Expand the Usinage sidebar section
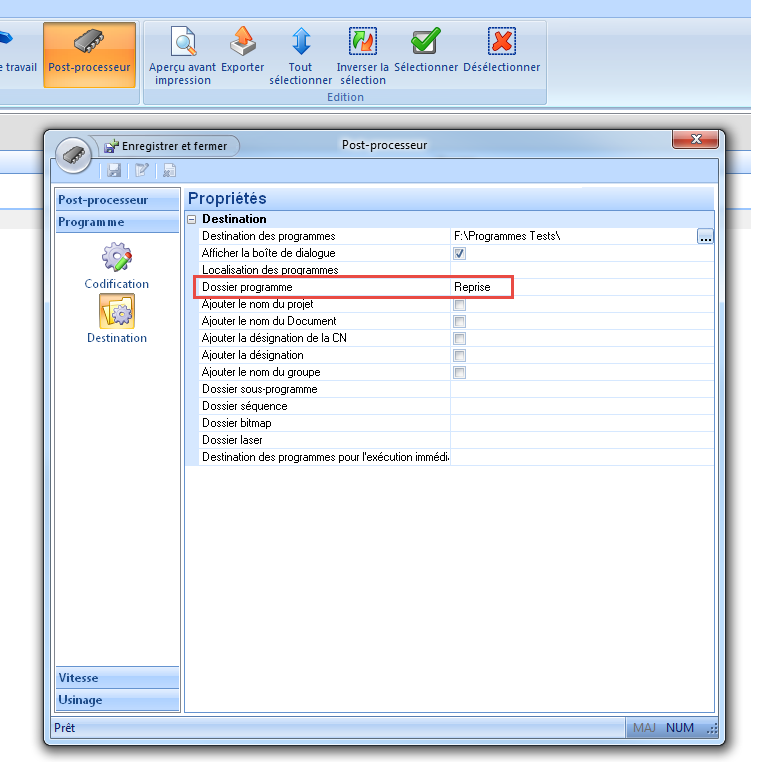The height and width of the screenshot is (778, 766). coord(116,700)
